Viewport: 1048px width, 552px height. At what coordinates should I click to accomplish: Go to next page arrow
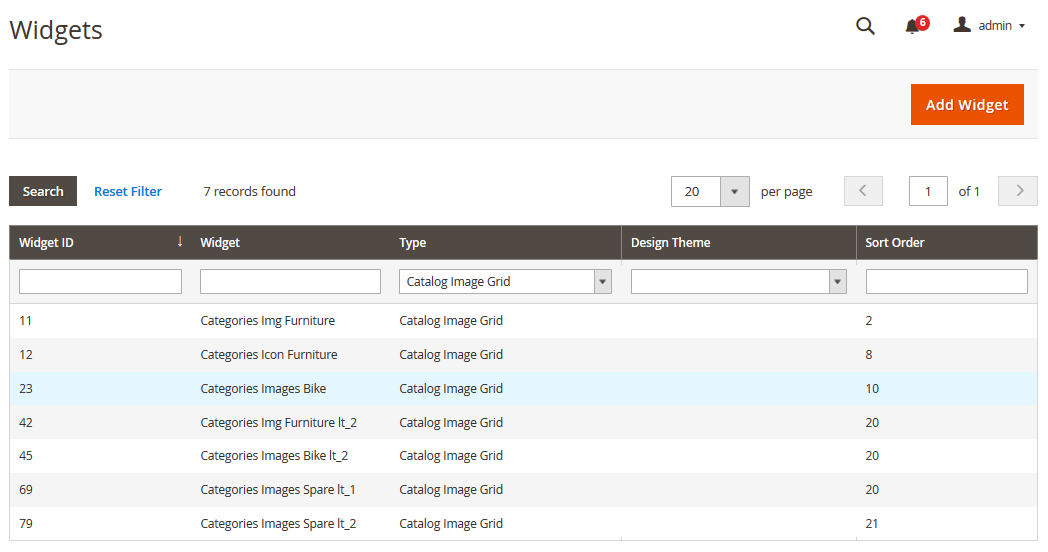coord(1017,191)
